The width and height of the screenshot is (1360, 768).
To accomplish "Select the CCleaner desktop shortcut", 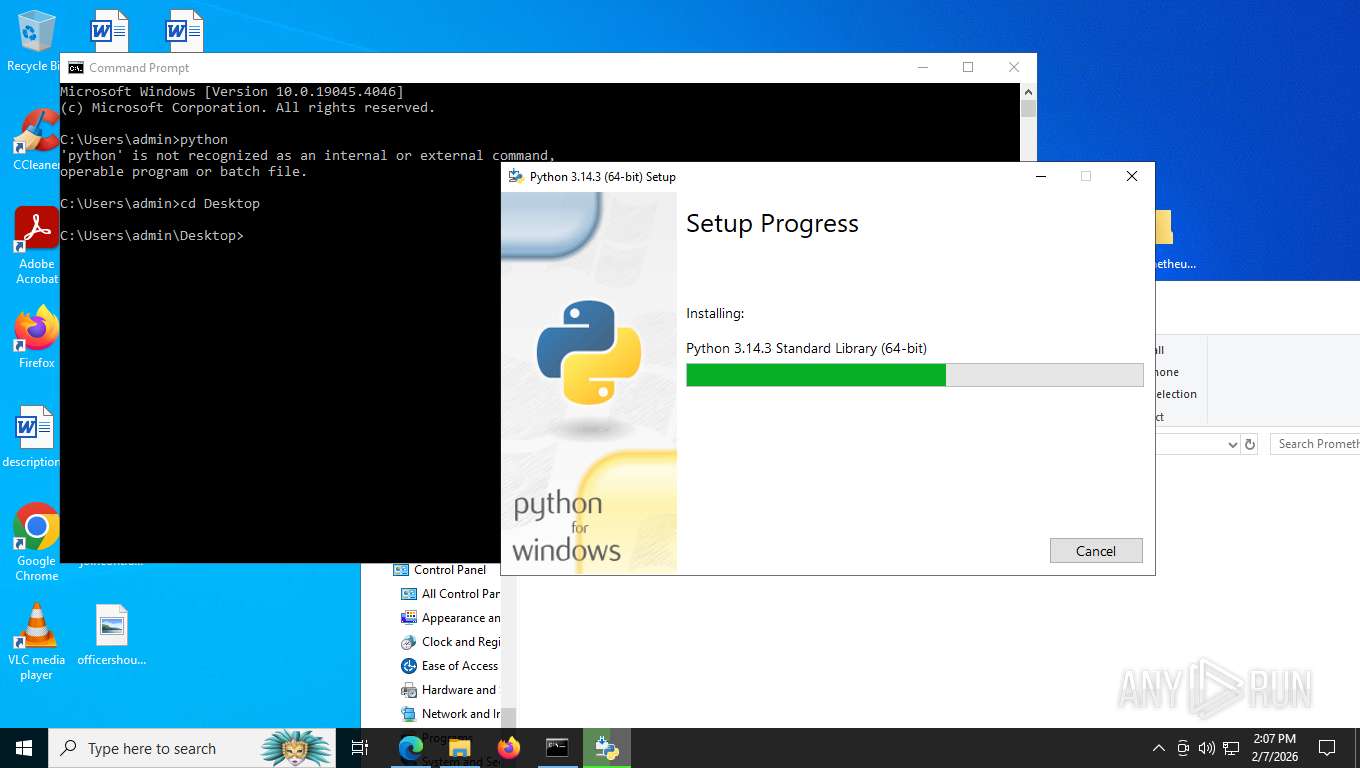I will (36, 139).
